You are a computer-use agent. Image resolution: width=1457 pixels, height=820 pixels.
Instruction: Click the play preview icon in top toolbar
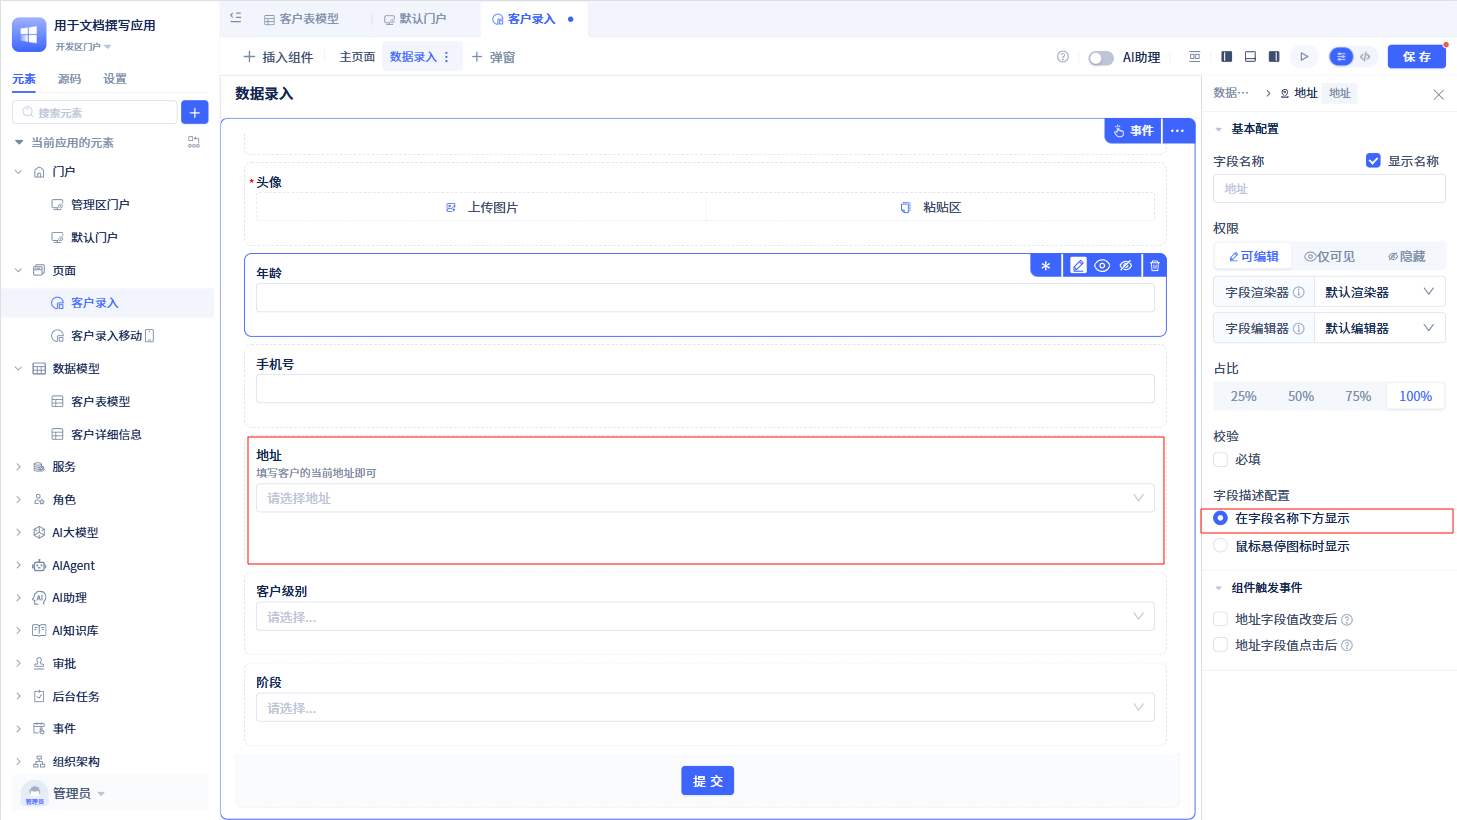click(1304, 57)
